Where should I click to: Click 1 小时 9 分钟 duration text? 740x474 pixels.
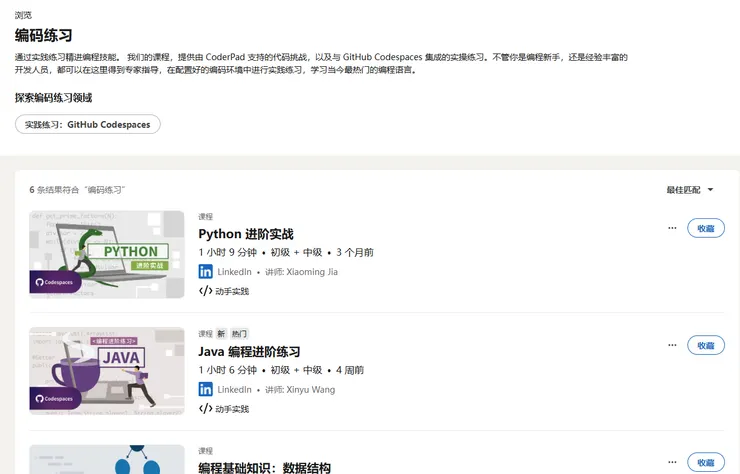(x=227, y=253)
